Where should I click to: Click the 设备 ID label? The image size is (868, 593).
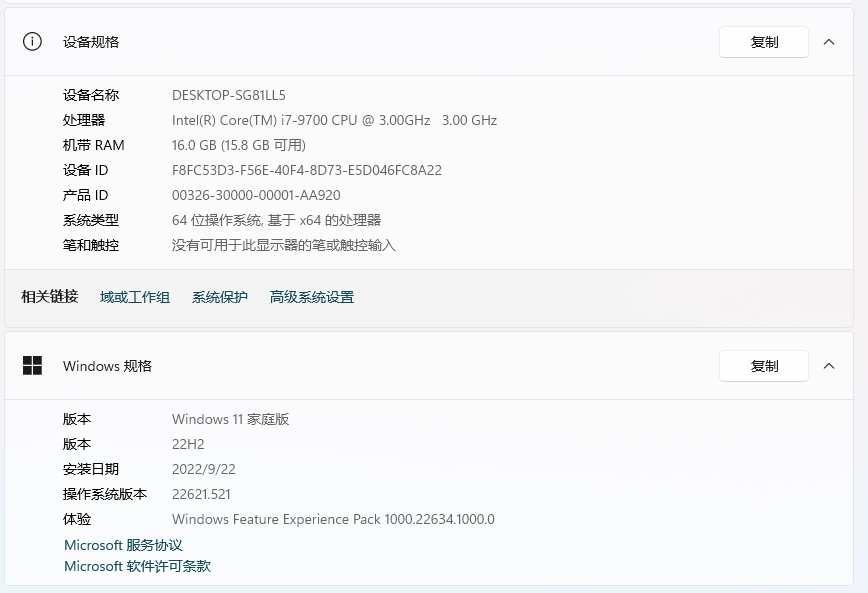pos(85,170)
